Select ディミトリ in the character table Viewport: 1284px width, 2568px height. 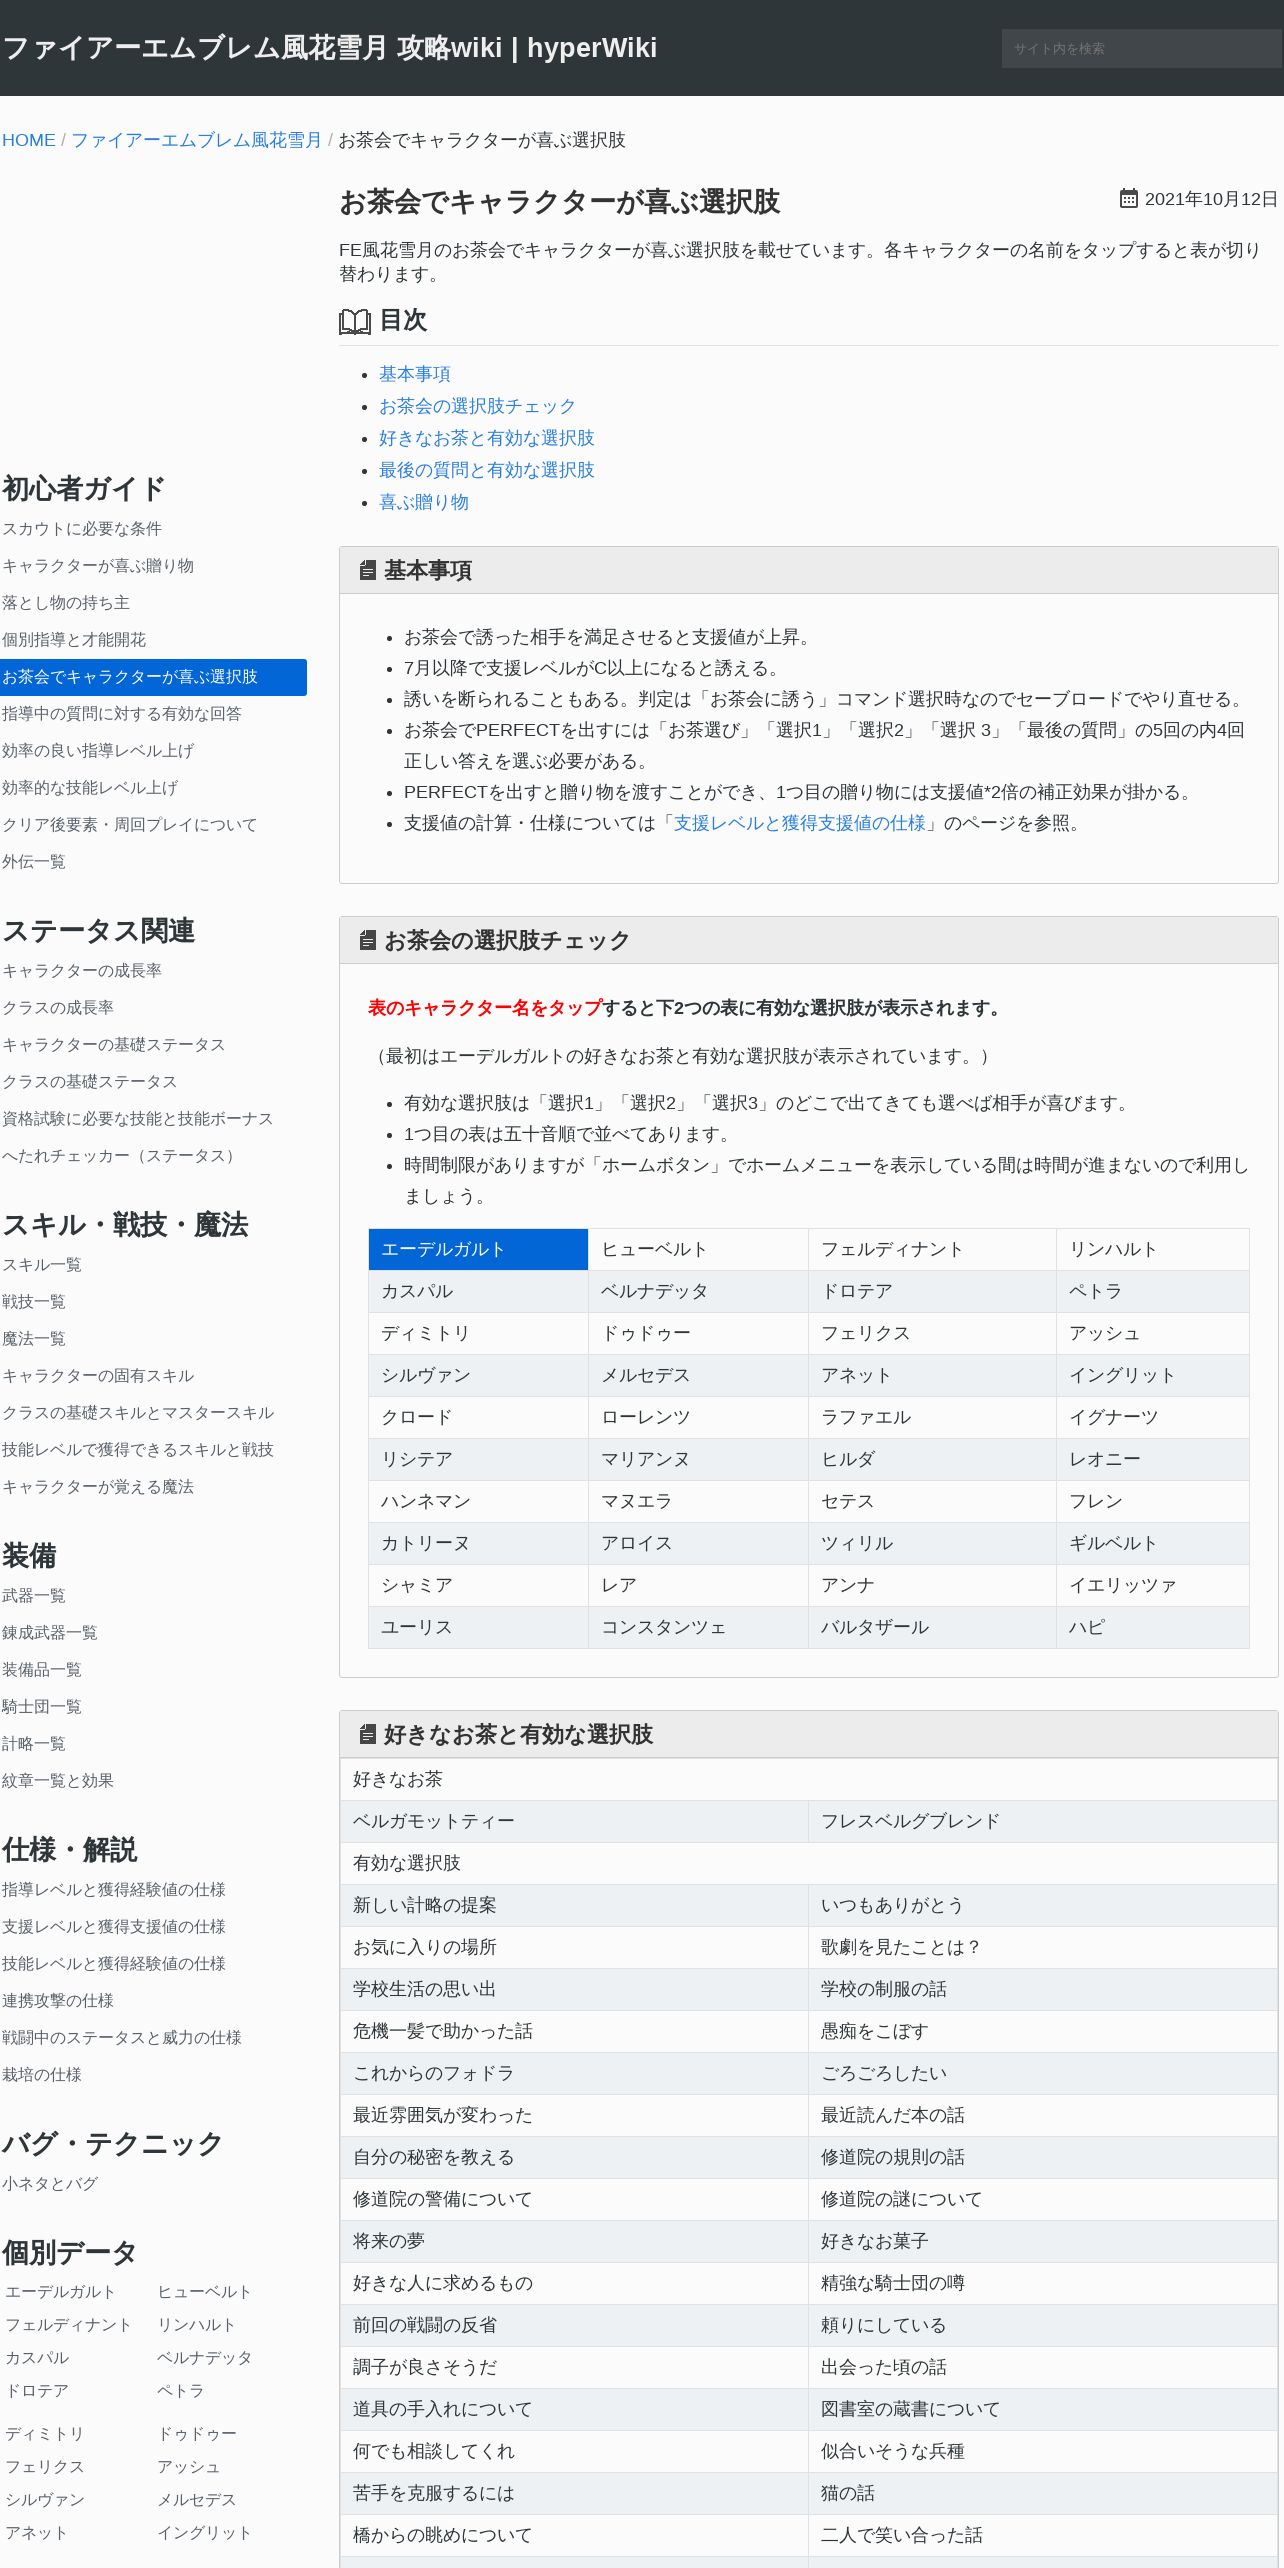coord(478,1334)
